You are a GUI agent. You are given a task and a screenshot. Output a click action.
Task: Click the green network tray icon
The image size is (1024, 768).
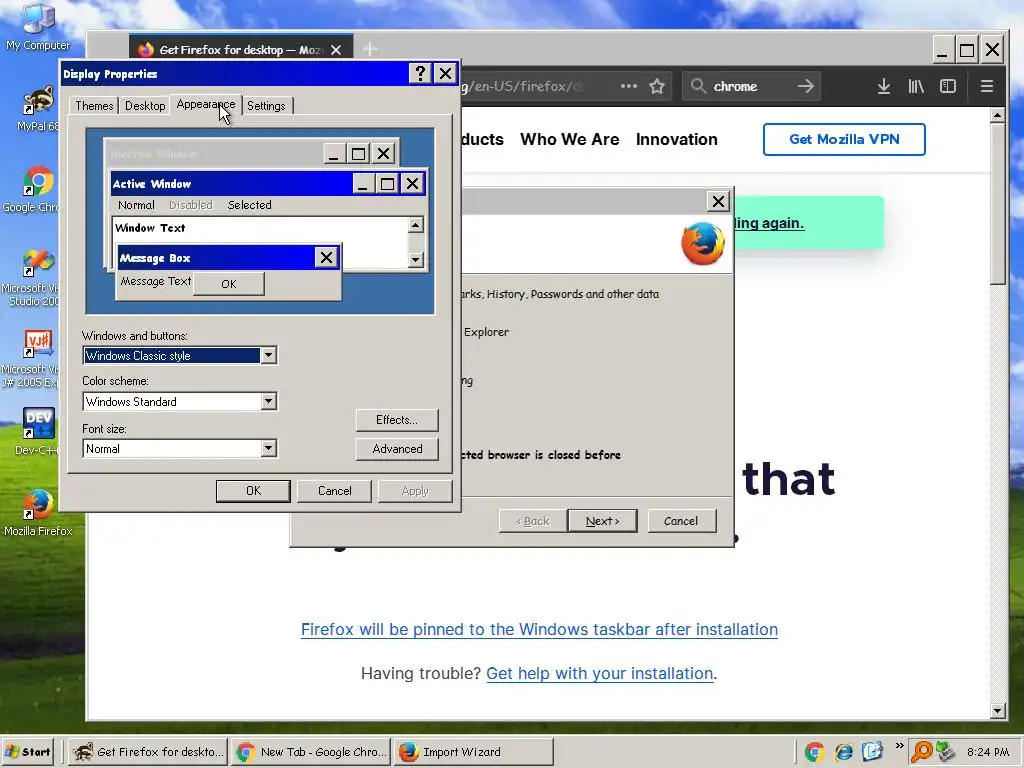tap(944, 752)
